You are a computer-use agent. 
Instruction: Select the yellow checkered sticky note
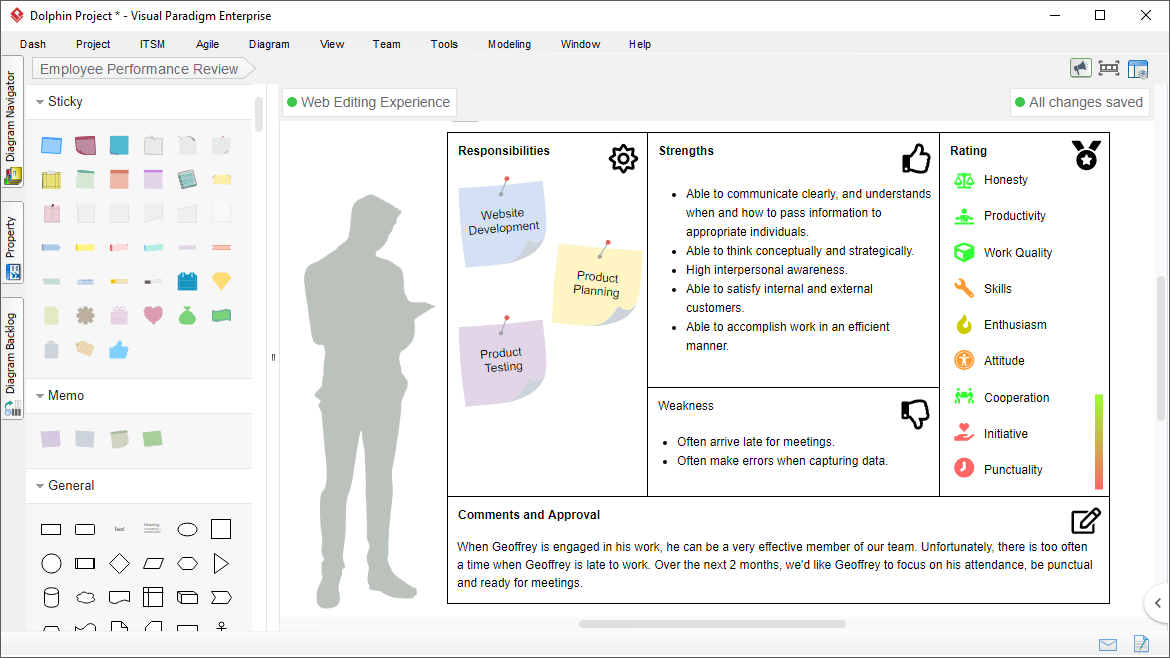(51, 179)
